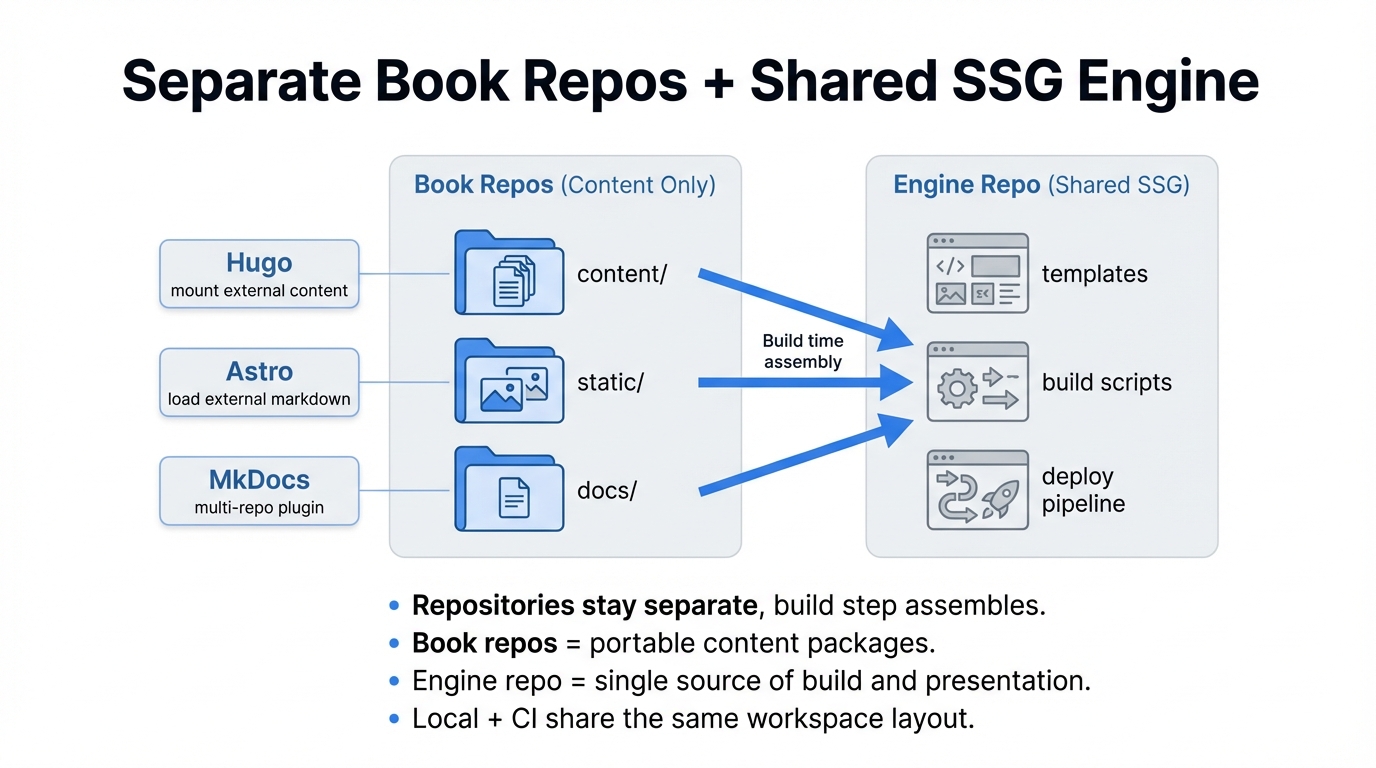Click the Book Repos panel heading
Image resolution: width=1376 pixels, height=768 pixels.
click(x=564, y=185)
